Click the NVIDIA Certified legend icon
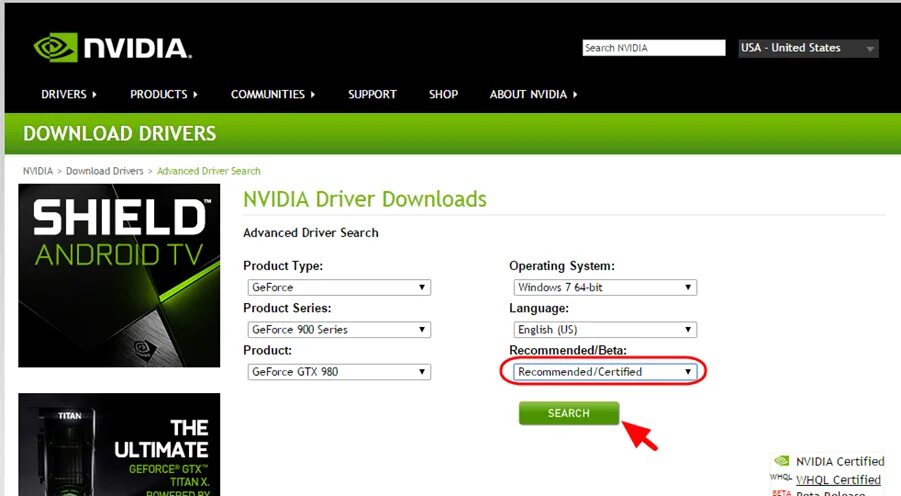This screenshot has width=901, height=496. click(x=781, y=461)
